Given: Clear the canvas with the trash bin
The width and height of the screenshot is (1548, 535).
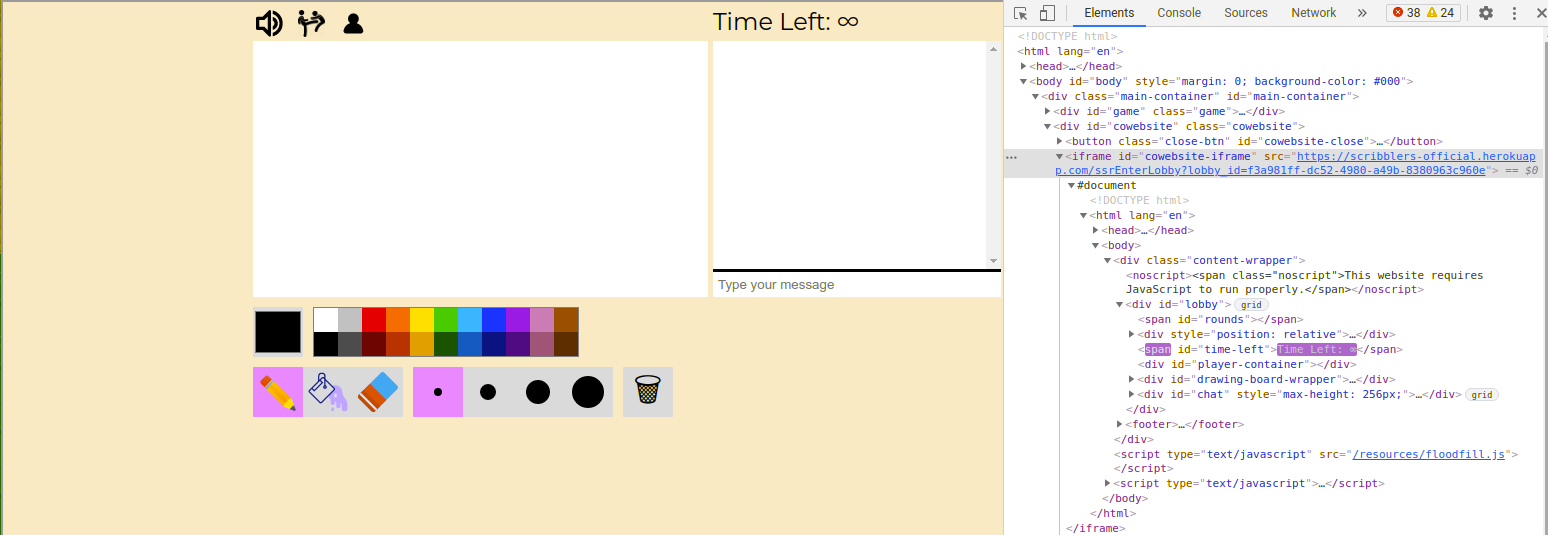Looking at the screenshot, I should 648,392.
